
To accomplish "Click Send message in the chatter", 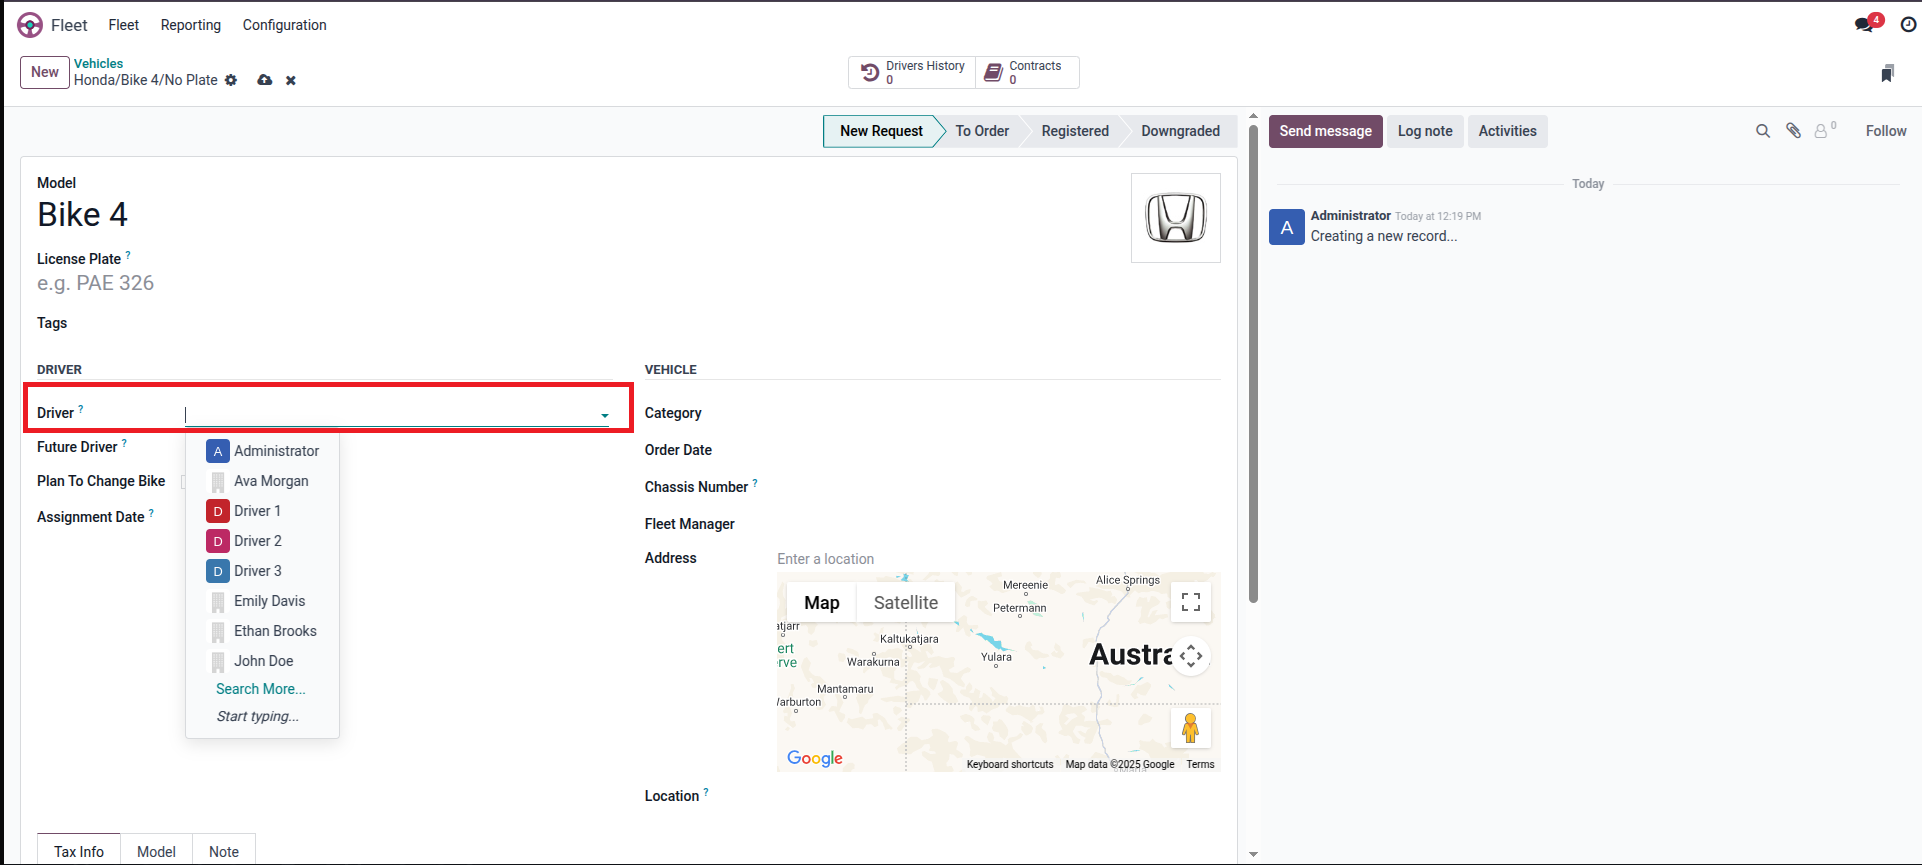I will [x=1326, y=131].
